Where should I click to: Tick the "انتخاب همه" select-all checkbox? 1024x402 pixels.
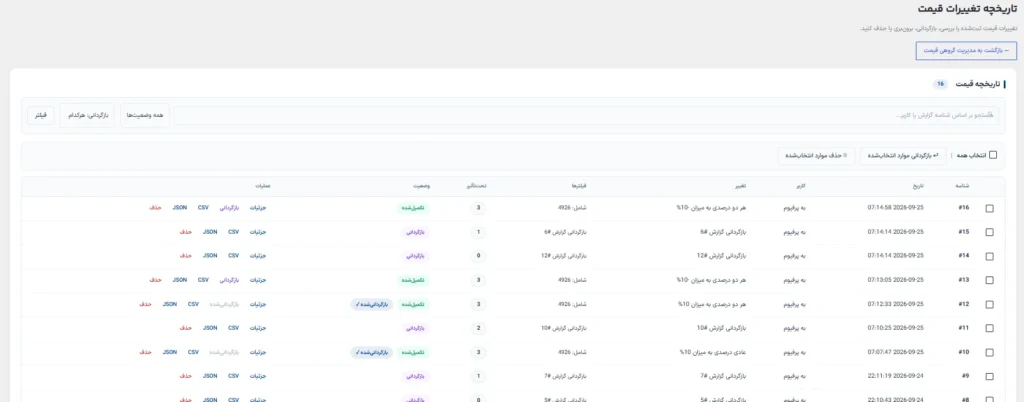(993, 155)
